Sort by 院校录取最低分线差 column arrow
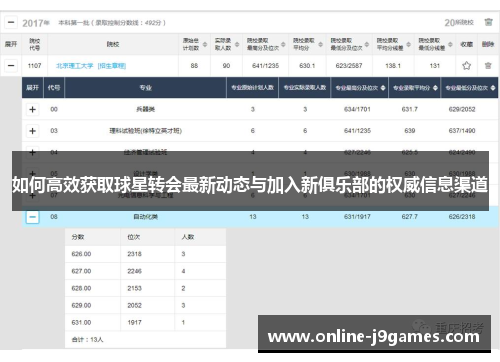Viewport: 500px width, 362px height. pyautogui.click(x=450, y=44)
